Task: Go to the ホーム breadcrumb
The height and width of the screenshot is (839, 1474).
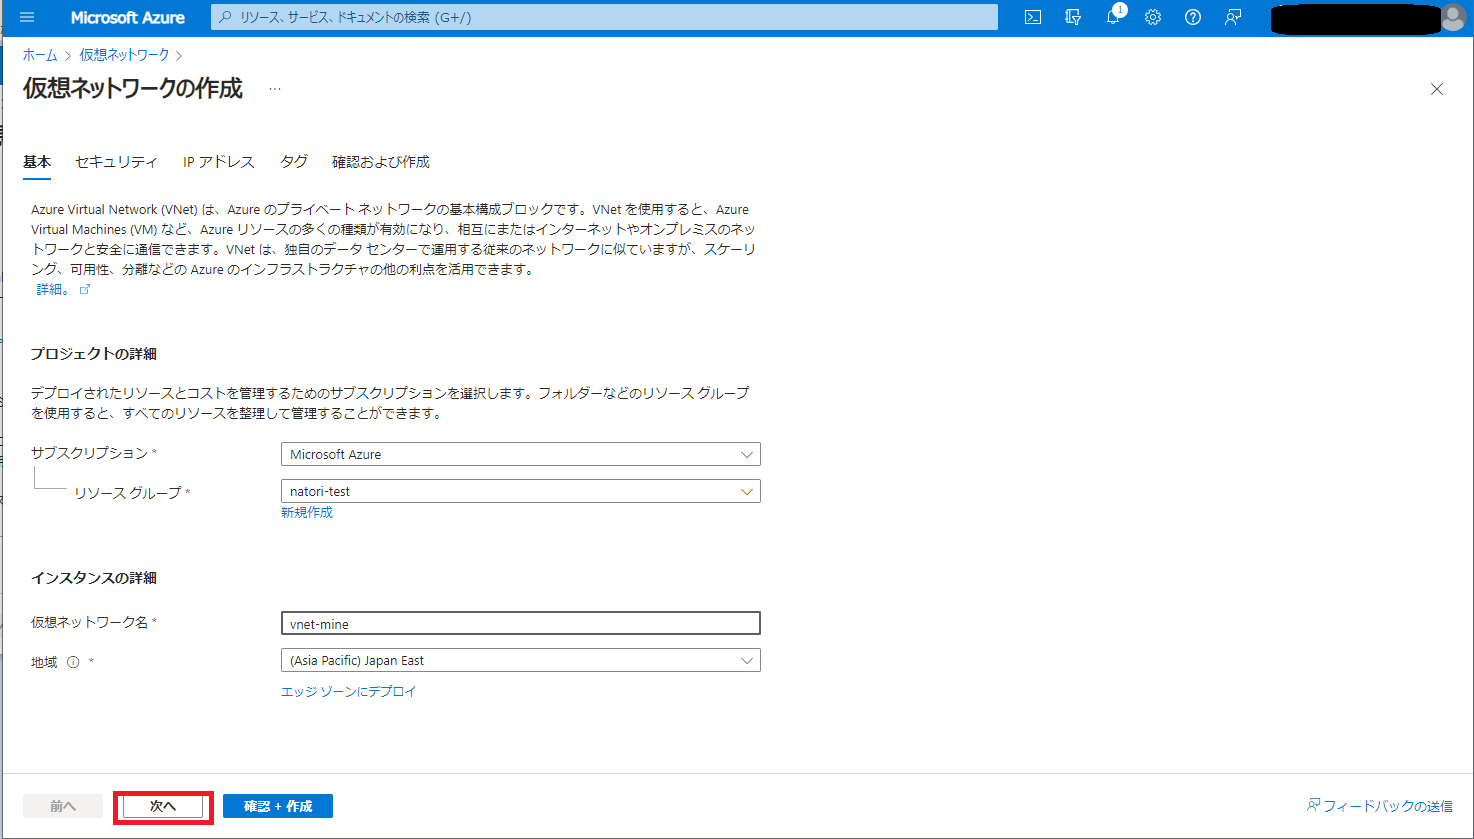Action: click(40, 55)
